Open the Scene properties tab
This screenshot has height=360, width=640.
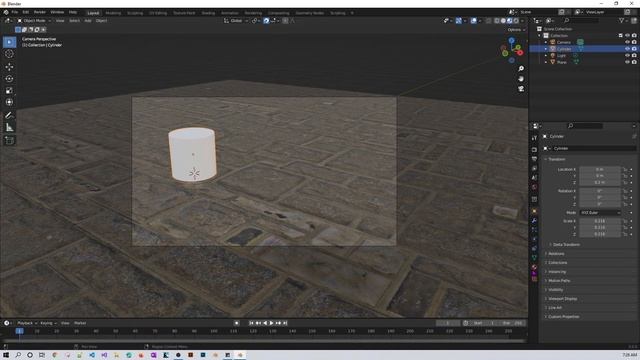(534, 178)
